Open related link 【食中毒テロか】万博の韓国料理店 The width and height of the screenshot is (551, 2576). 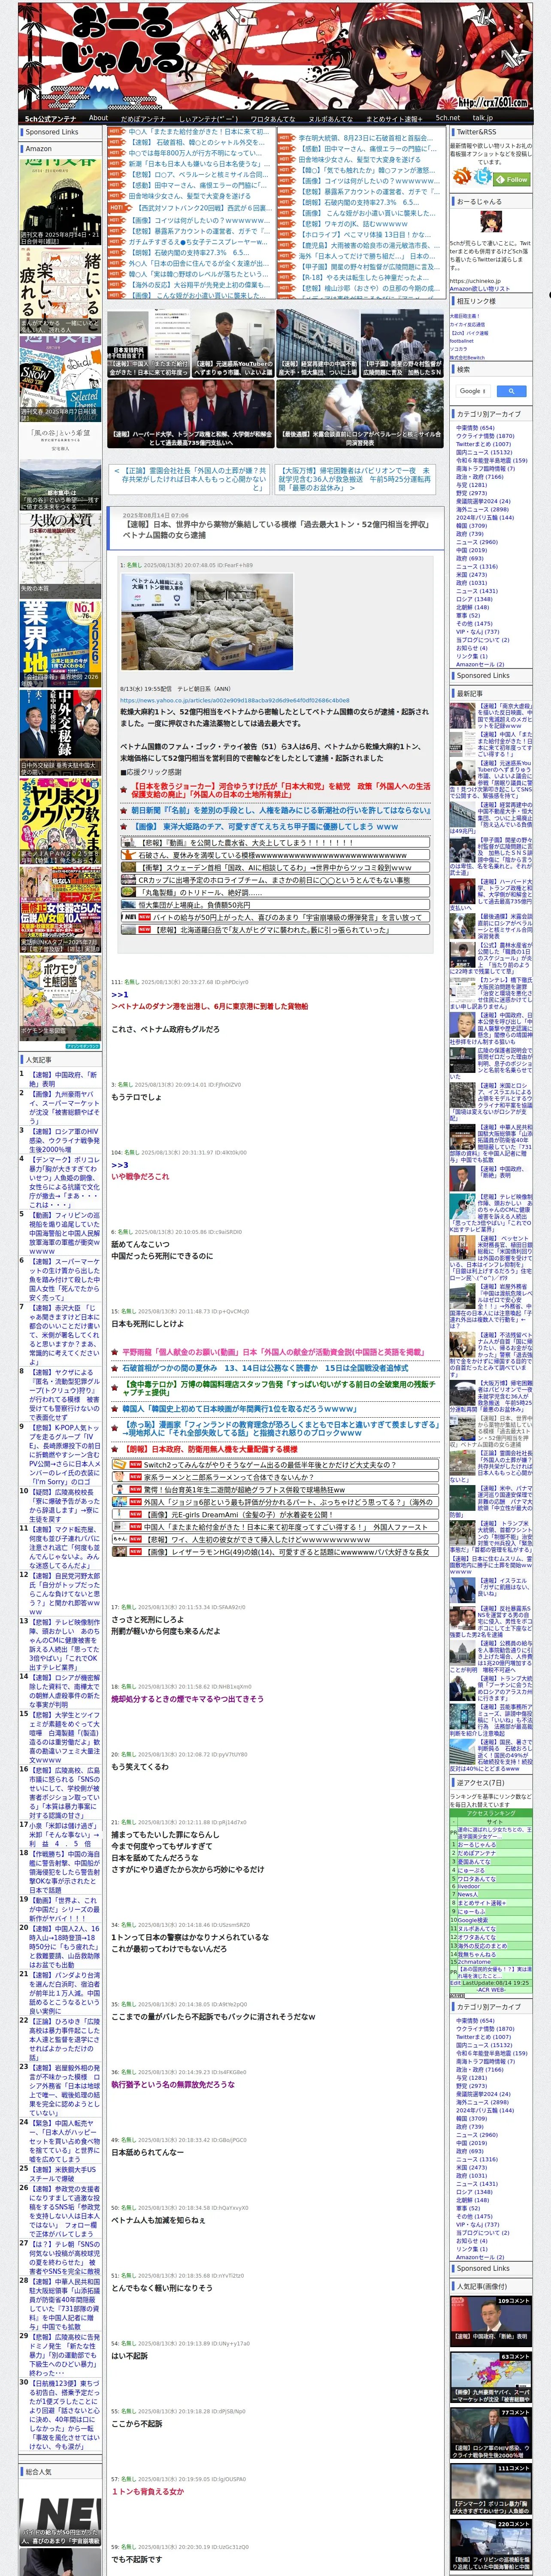280,1389
